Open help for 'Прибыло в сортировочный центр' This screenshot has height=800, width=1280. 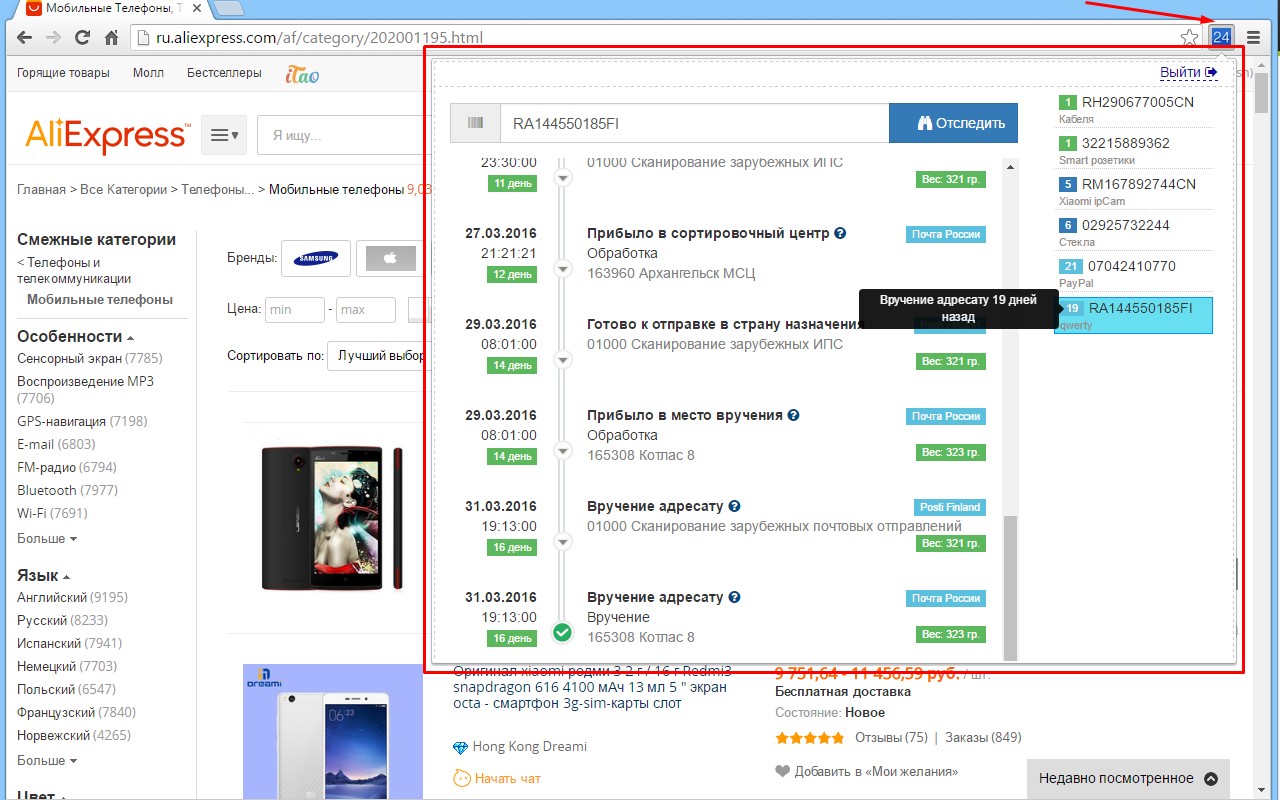pyautogui.click(x=840, y=233)
